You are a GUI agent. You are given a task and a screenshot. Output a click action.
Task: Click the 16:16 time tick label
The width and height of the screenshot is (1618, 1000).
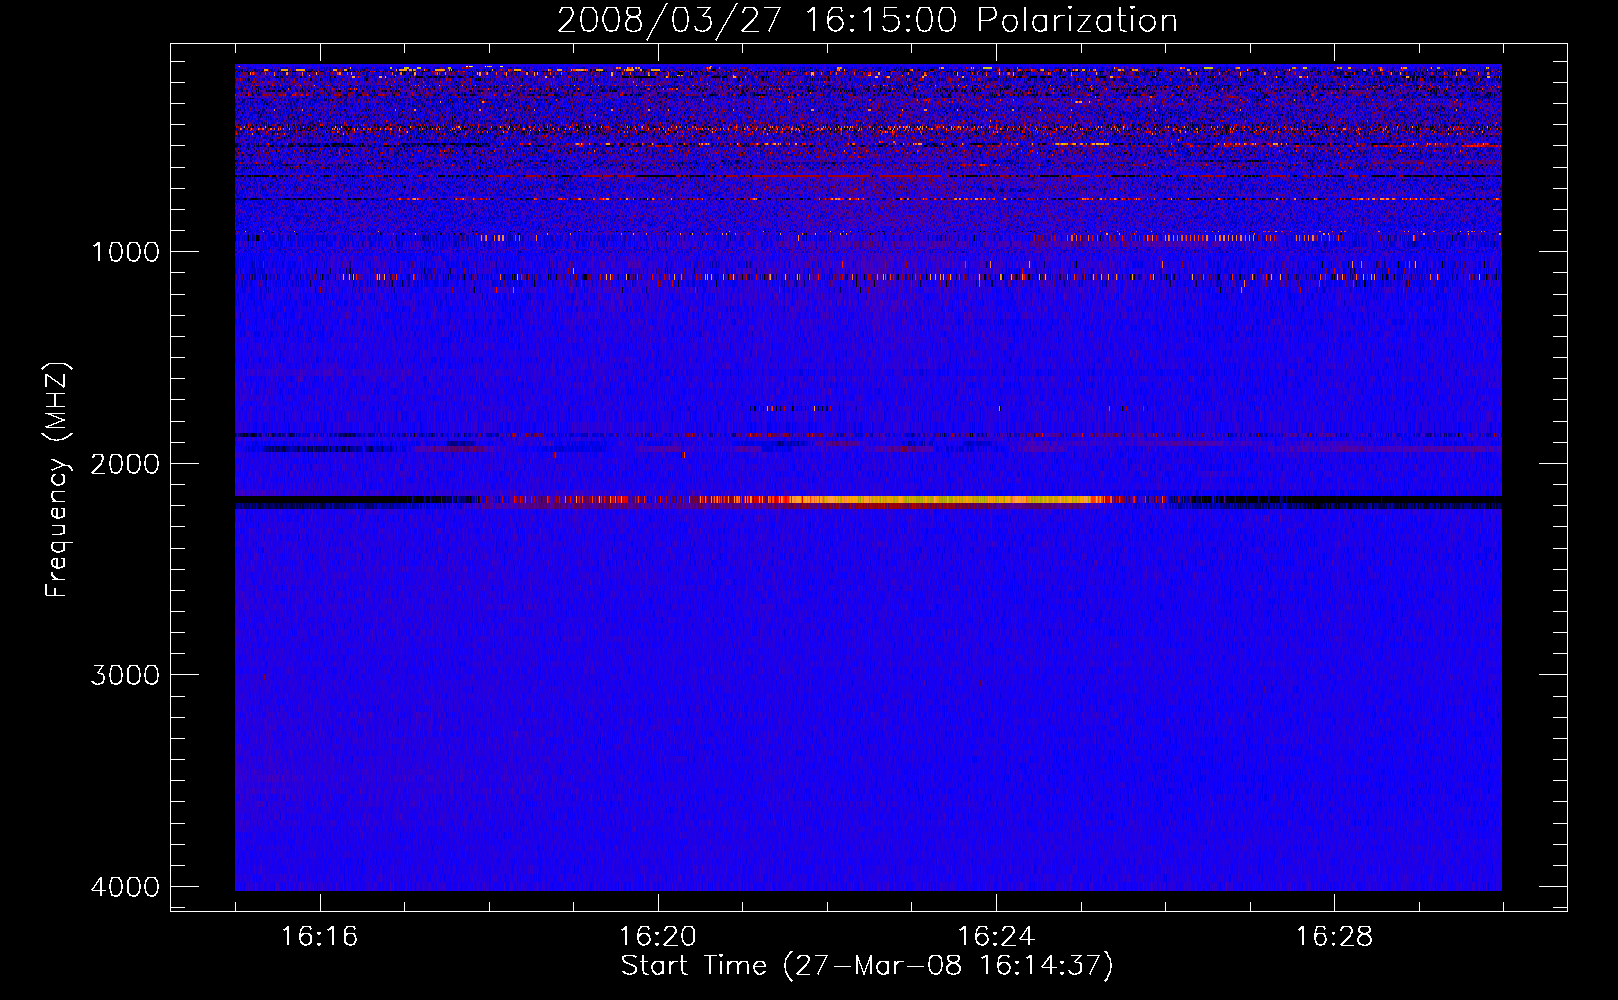[320, 937]
